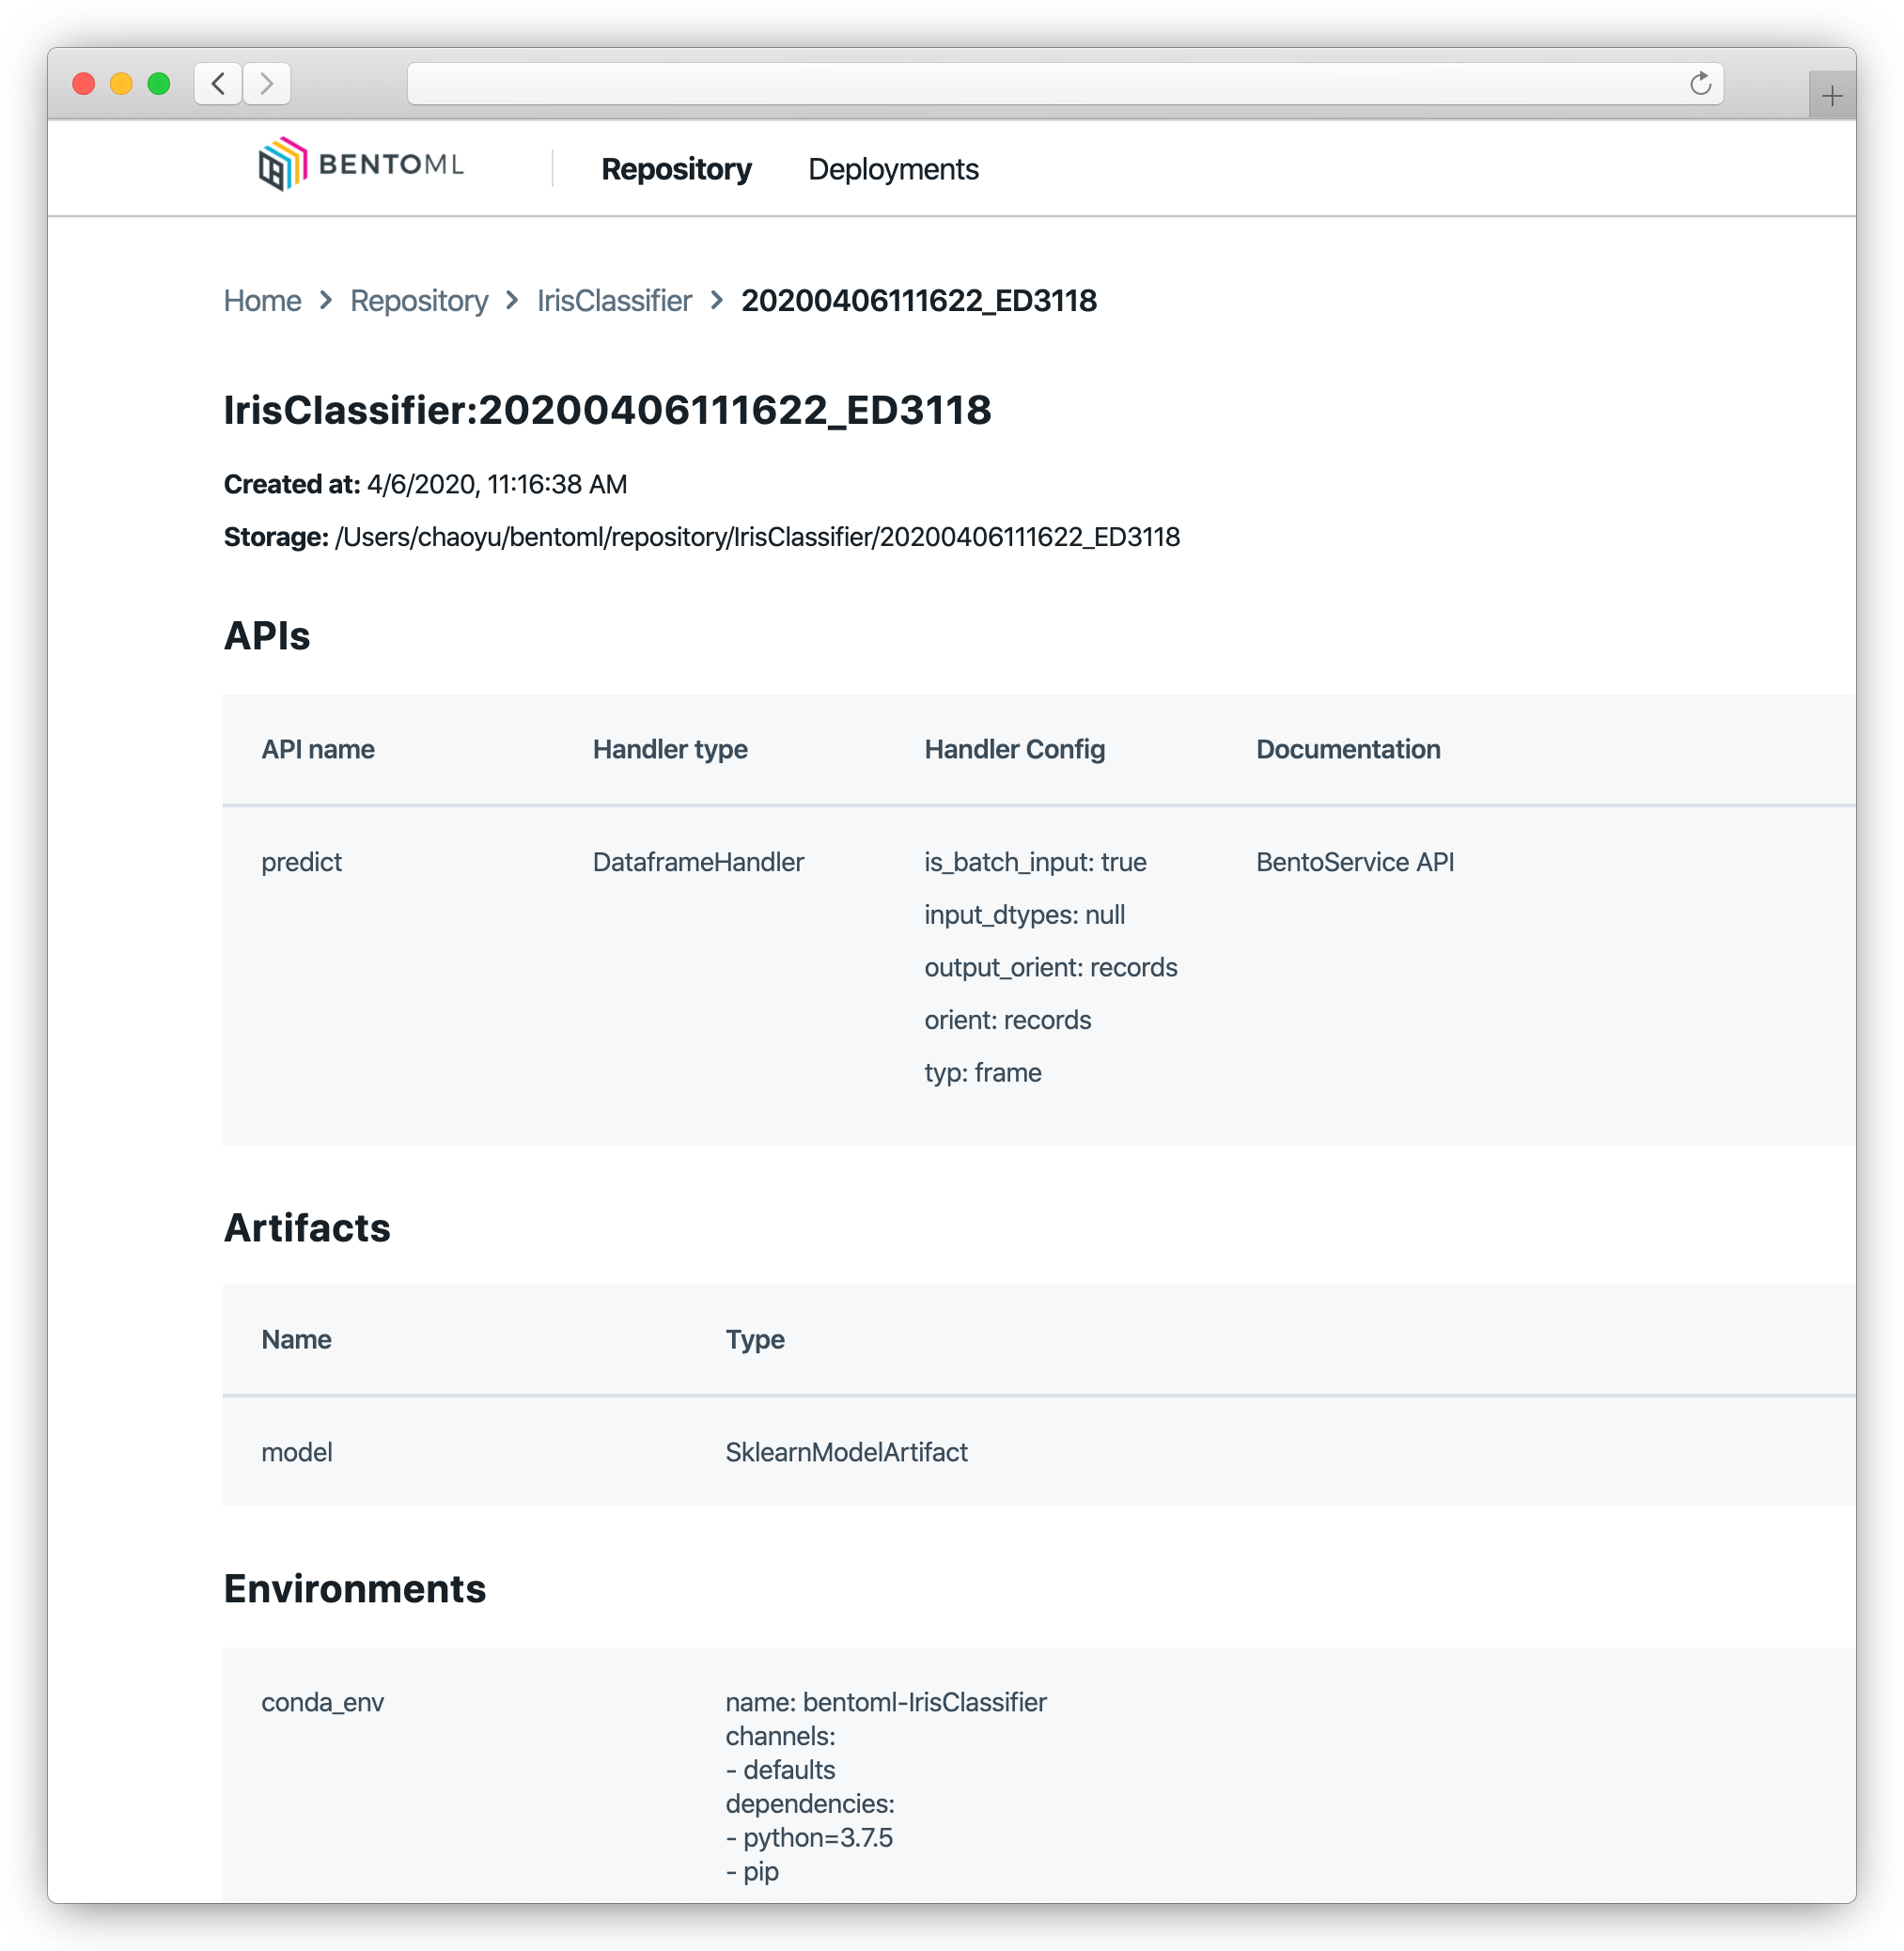Navigate back using the browser back arrow
This screenshot has height=1951, width=1904.
tap(218, 85)
